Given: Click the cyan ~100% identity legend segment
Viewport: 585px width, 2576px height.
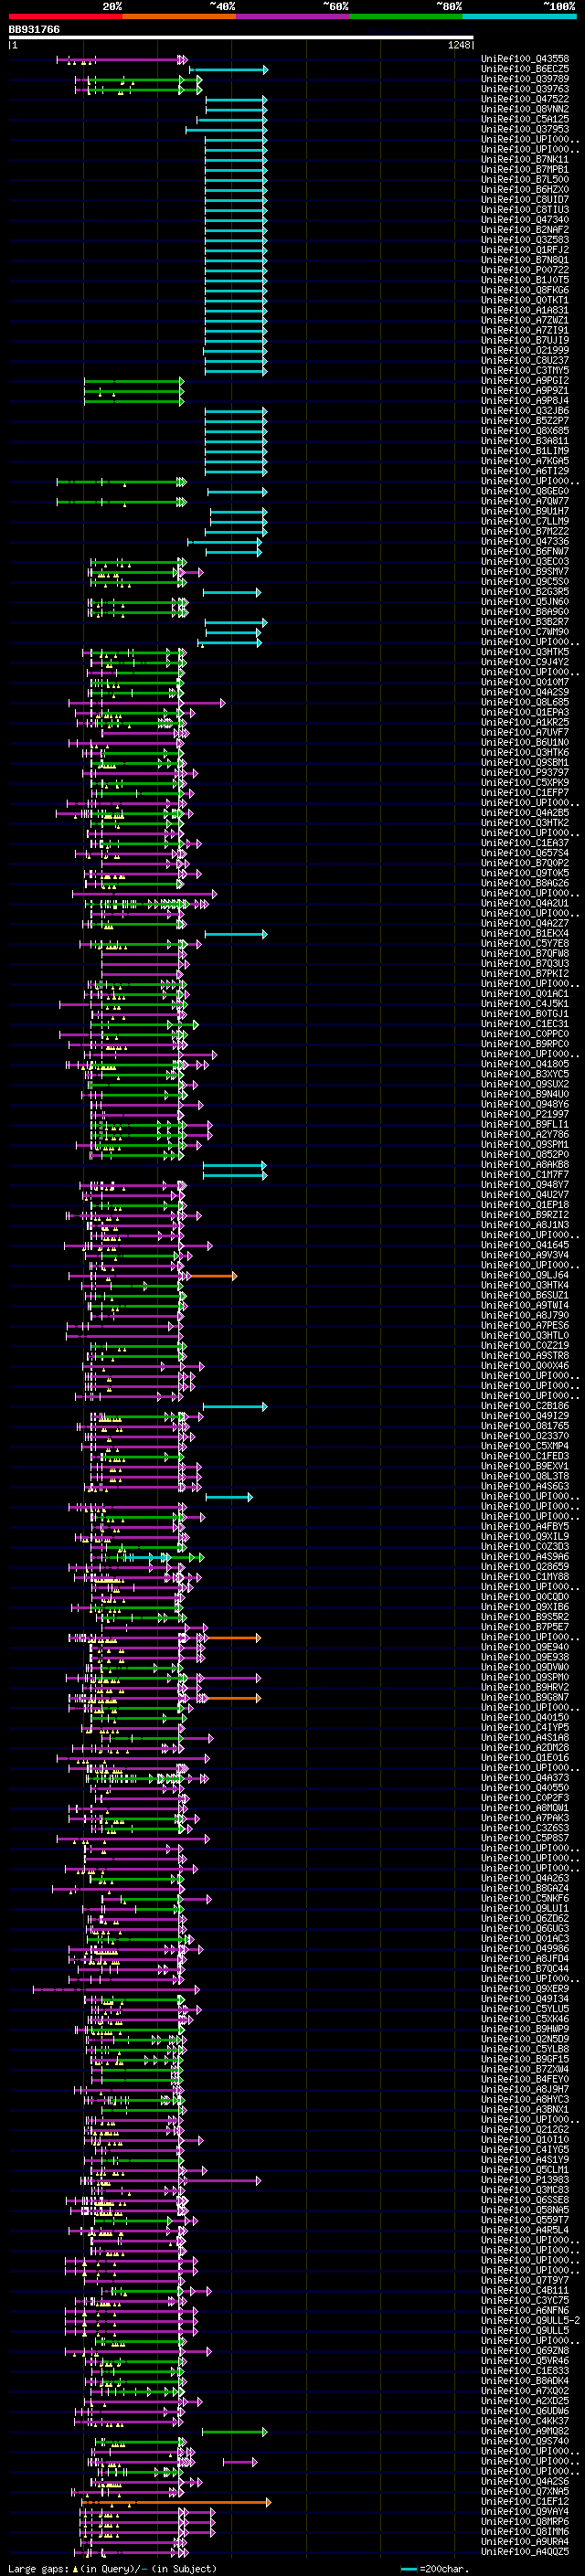Looking at the screenshot, I should point(520,17).
